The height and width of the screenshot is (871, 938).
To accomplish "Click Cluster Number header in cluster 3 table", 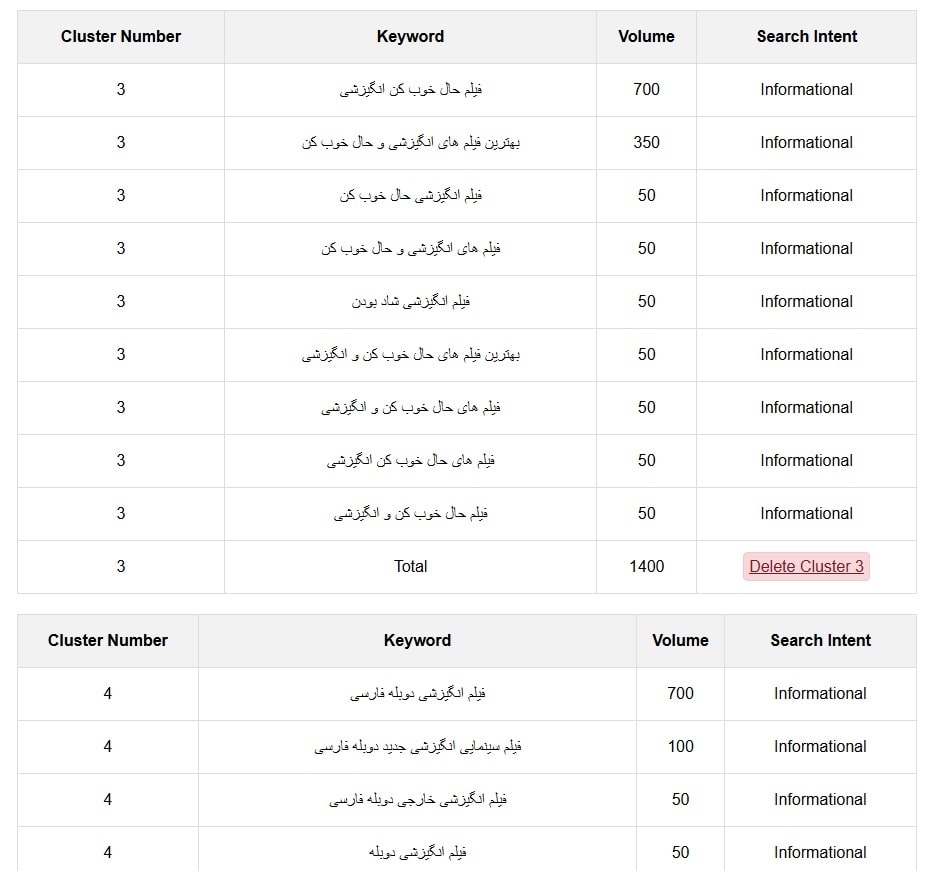I will tap(121, 37).
